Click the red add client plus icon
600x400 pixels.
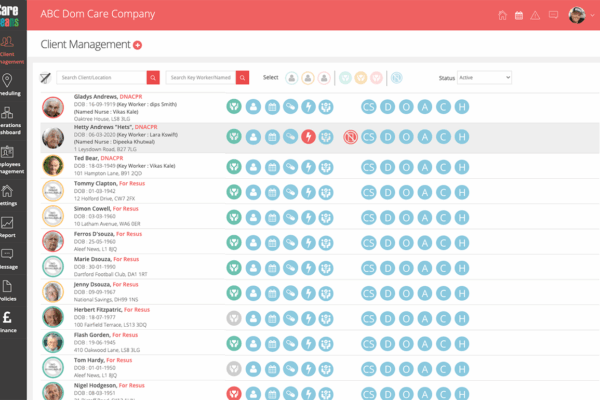138,45
